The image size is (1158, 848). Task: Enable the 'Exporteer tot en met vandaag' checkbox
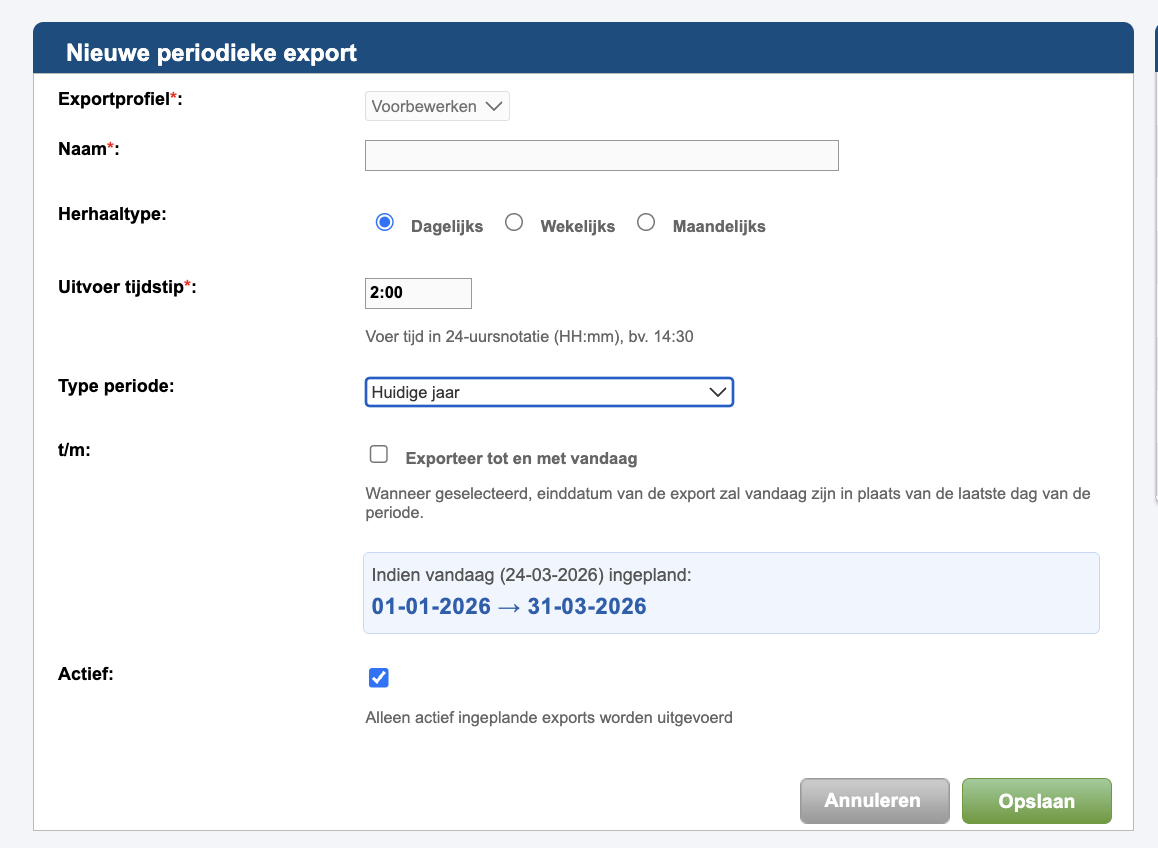click(379, 455)
